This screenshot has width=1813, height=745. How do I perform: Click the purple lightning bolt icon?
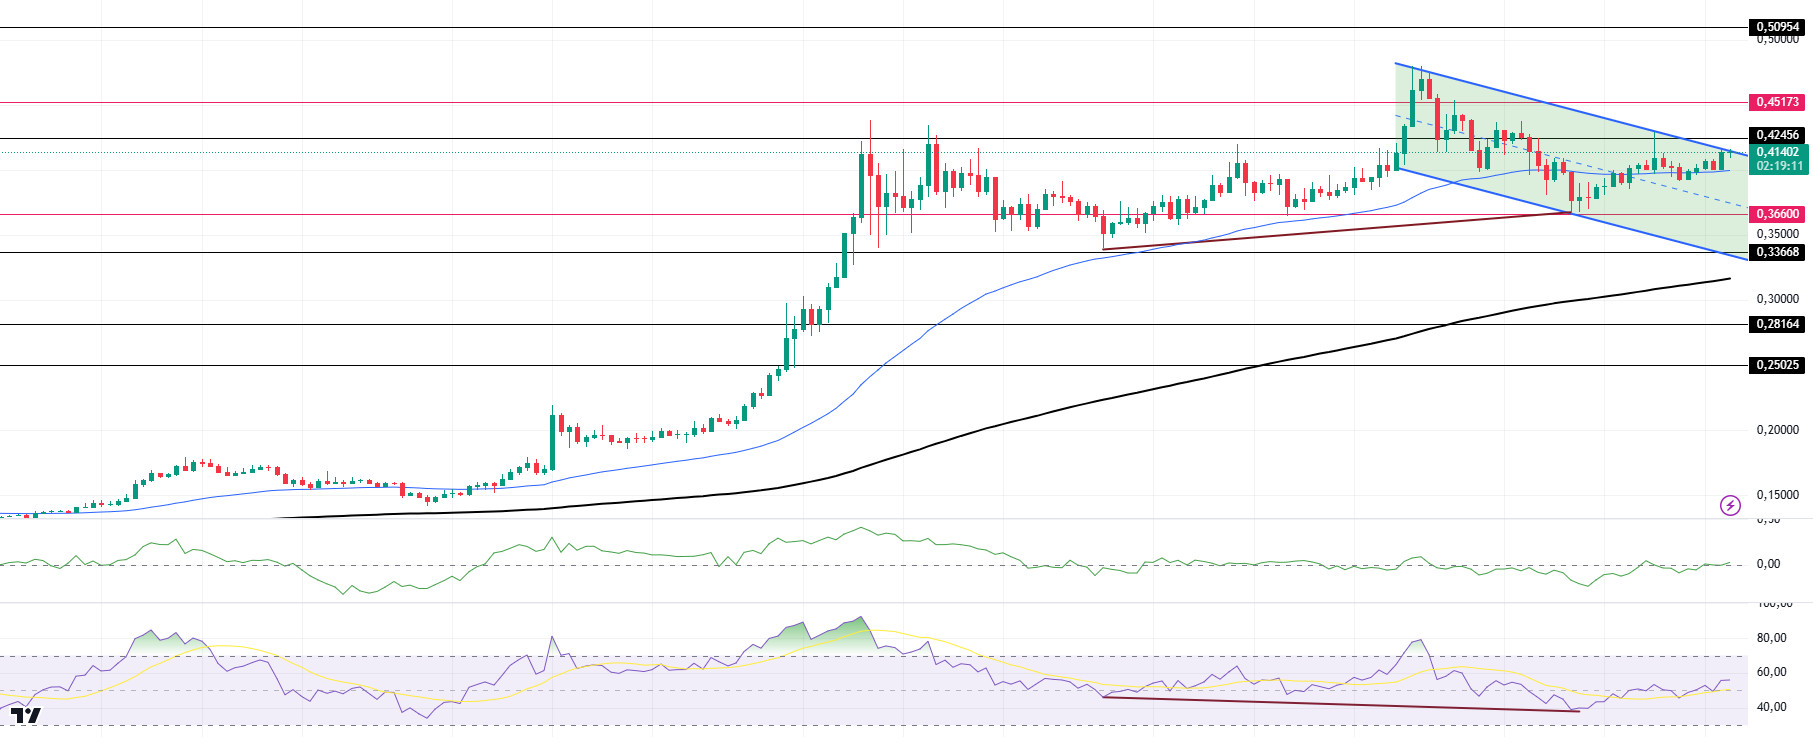click(1730, 506)
